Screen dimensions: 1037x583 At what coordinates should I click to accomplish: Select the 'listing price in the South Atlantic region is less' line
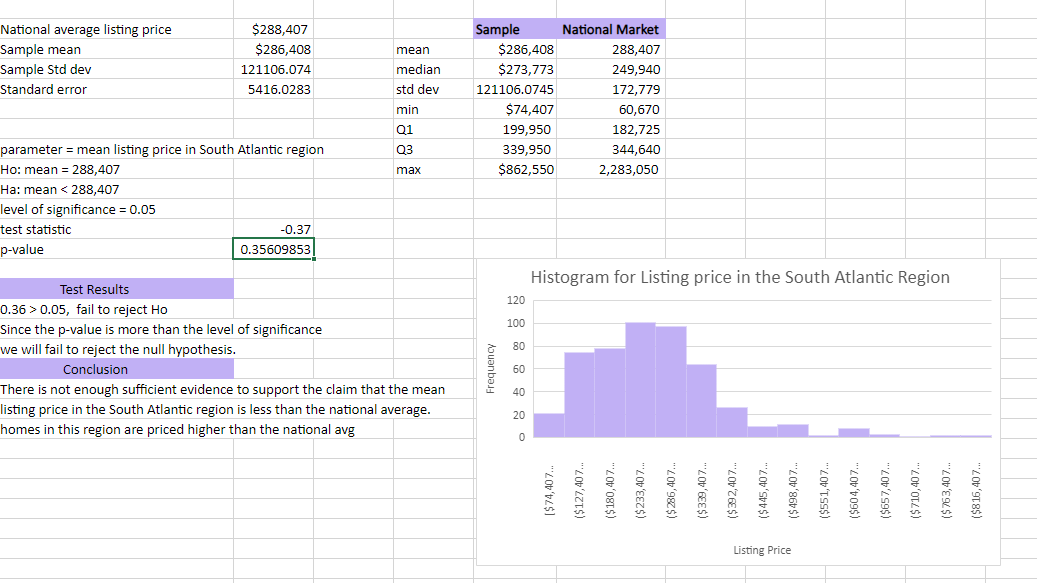(215, 409)
